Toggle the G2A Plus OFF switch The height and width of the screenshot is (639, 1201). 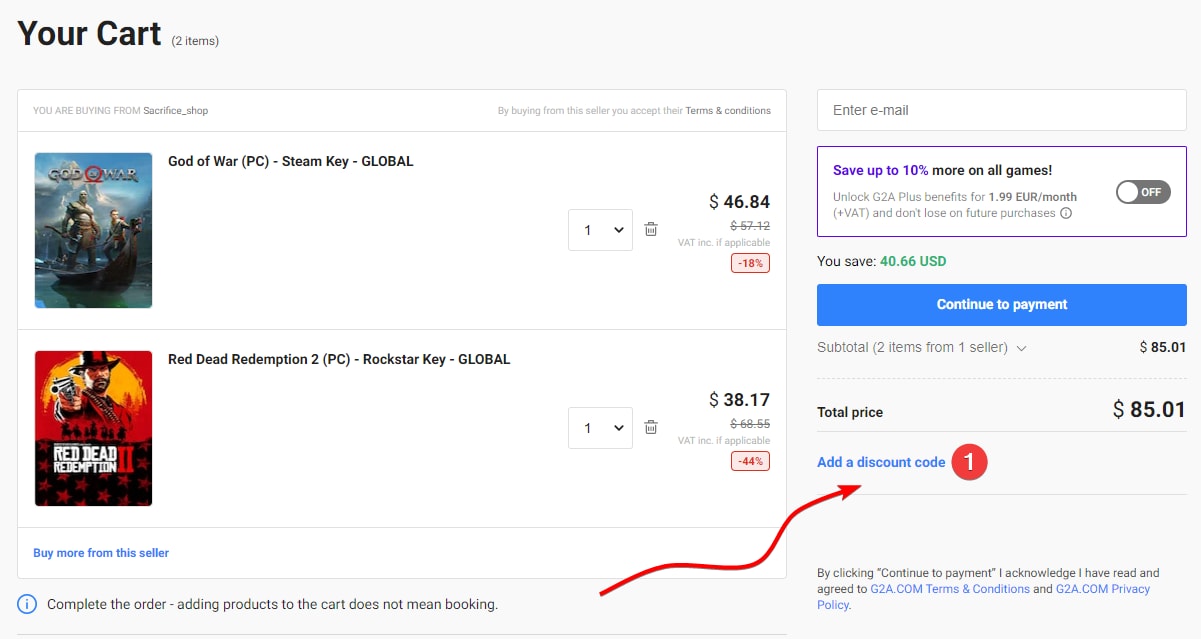(x=1143, y=192)
